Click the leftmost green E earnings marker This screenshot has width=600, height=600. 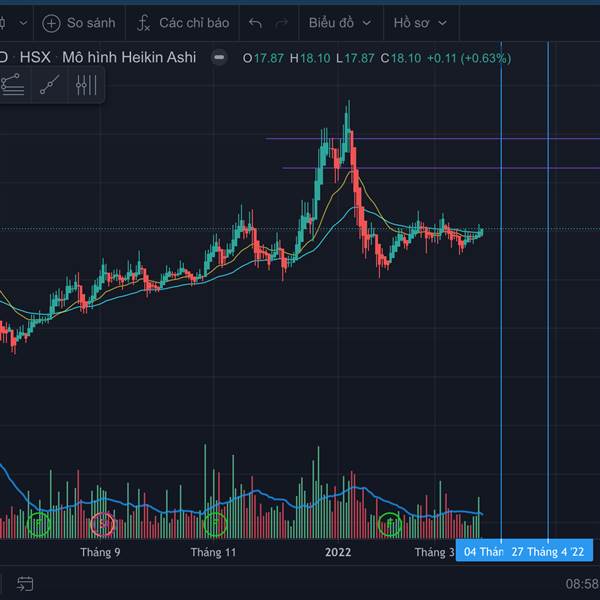pyautogui.click(x=38, y=523)
